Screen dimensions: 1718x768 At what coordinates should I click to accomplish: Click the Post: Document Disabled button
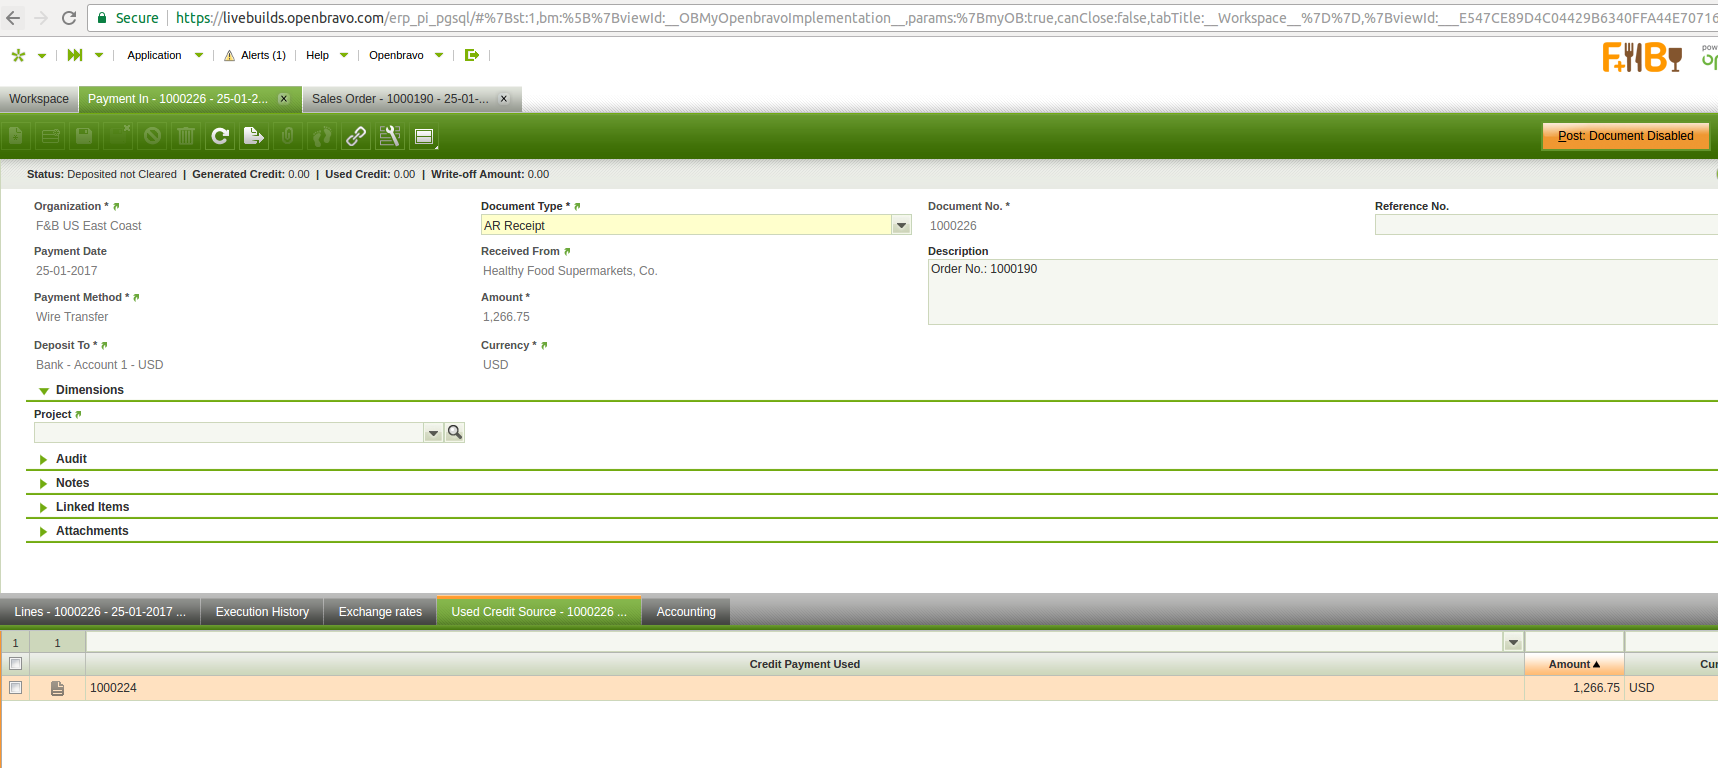pyautogui.click(x=1626, y=136)
